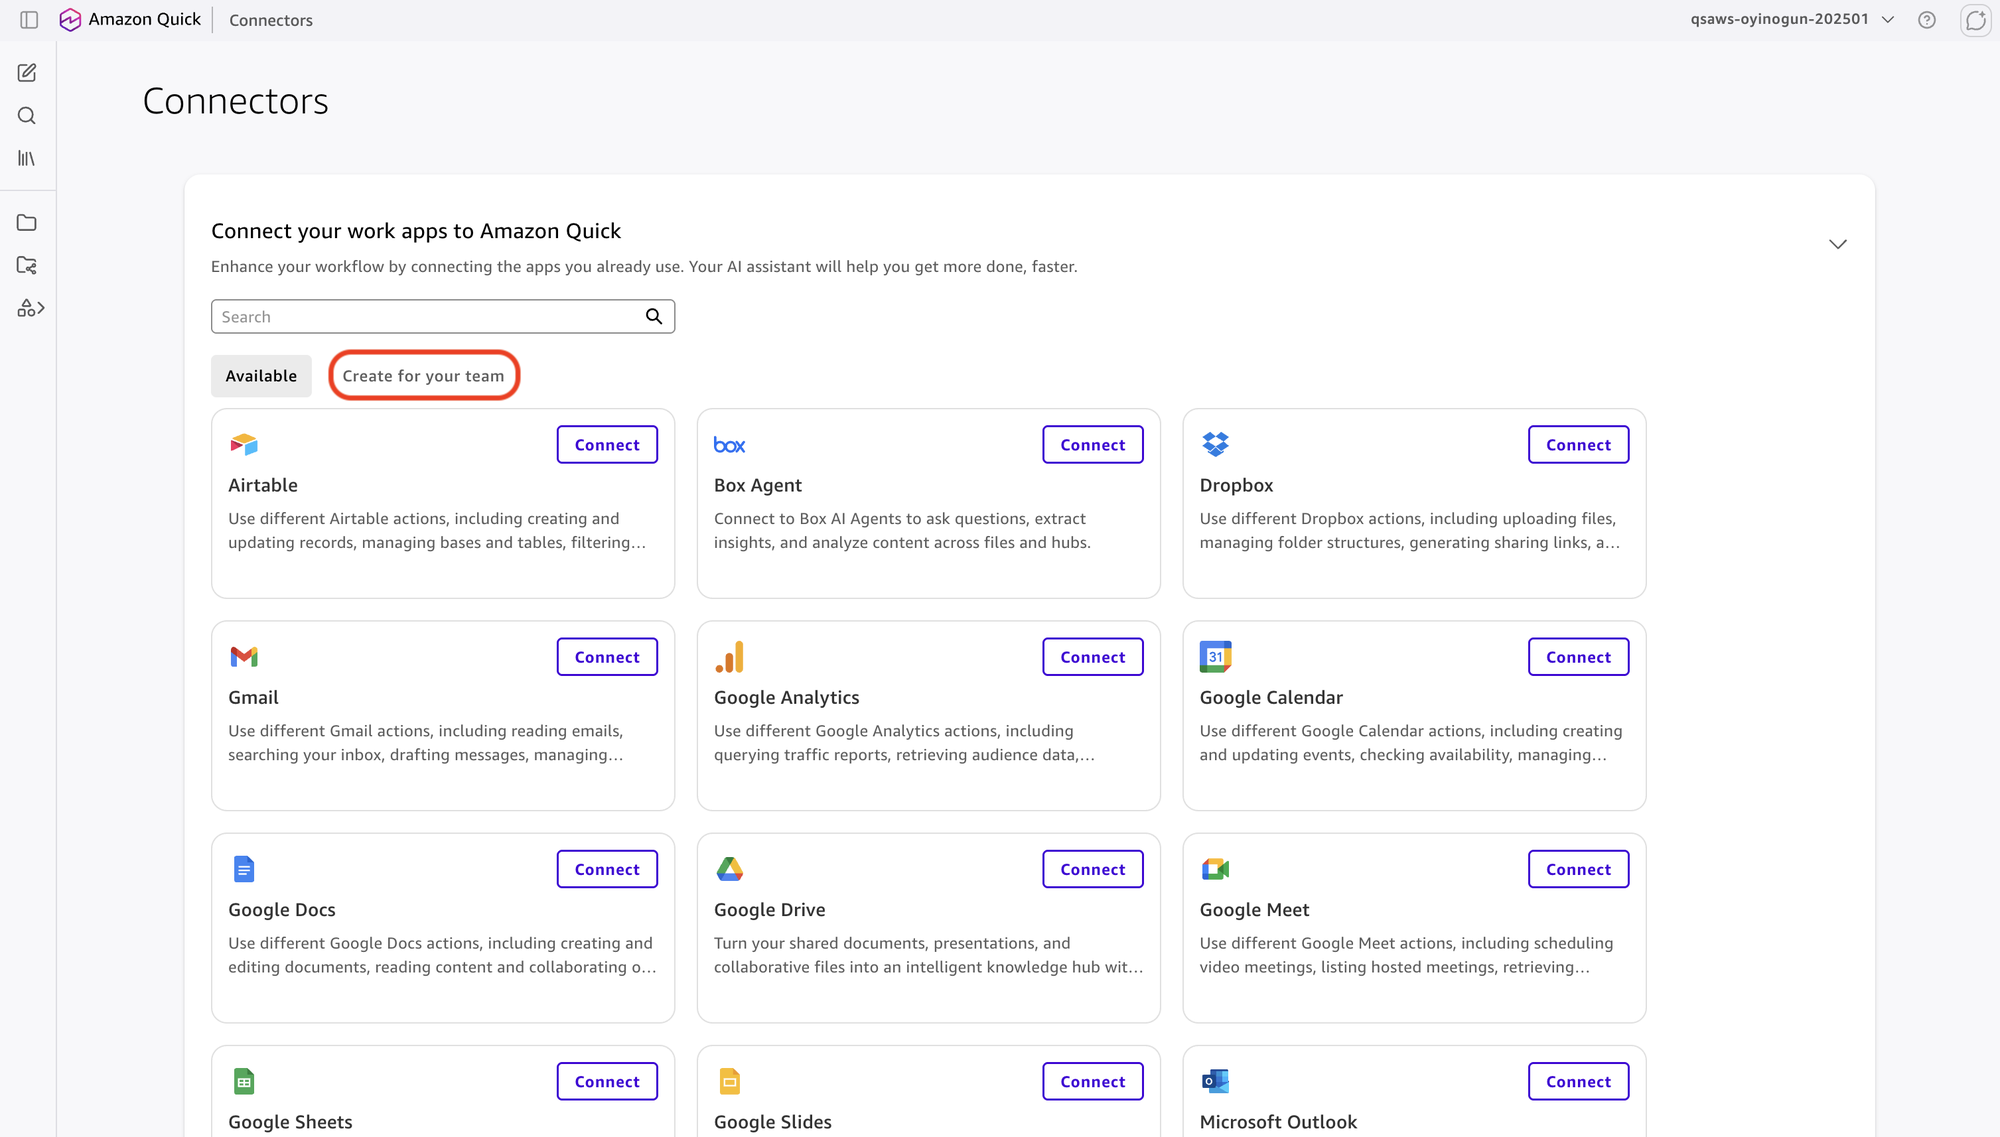Screen dimensions: 2000x1137
Task: Expand the shapes icon in left sidebar
Action: coord(31,308)
